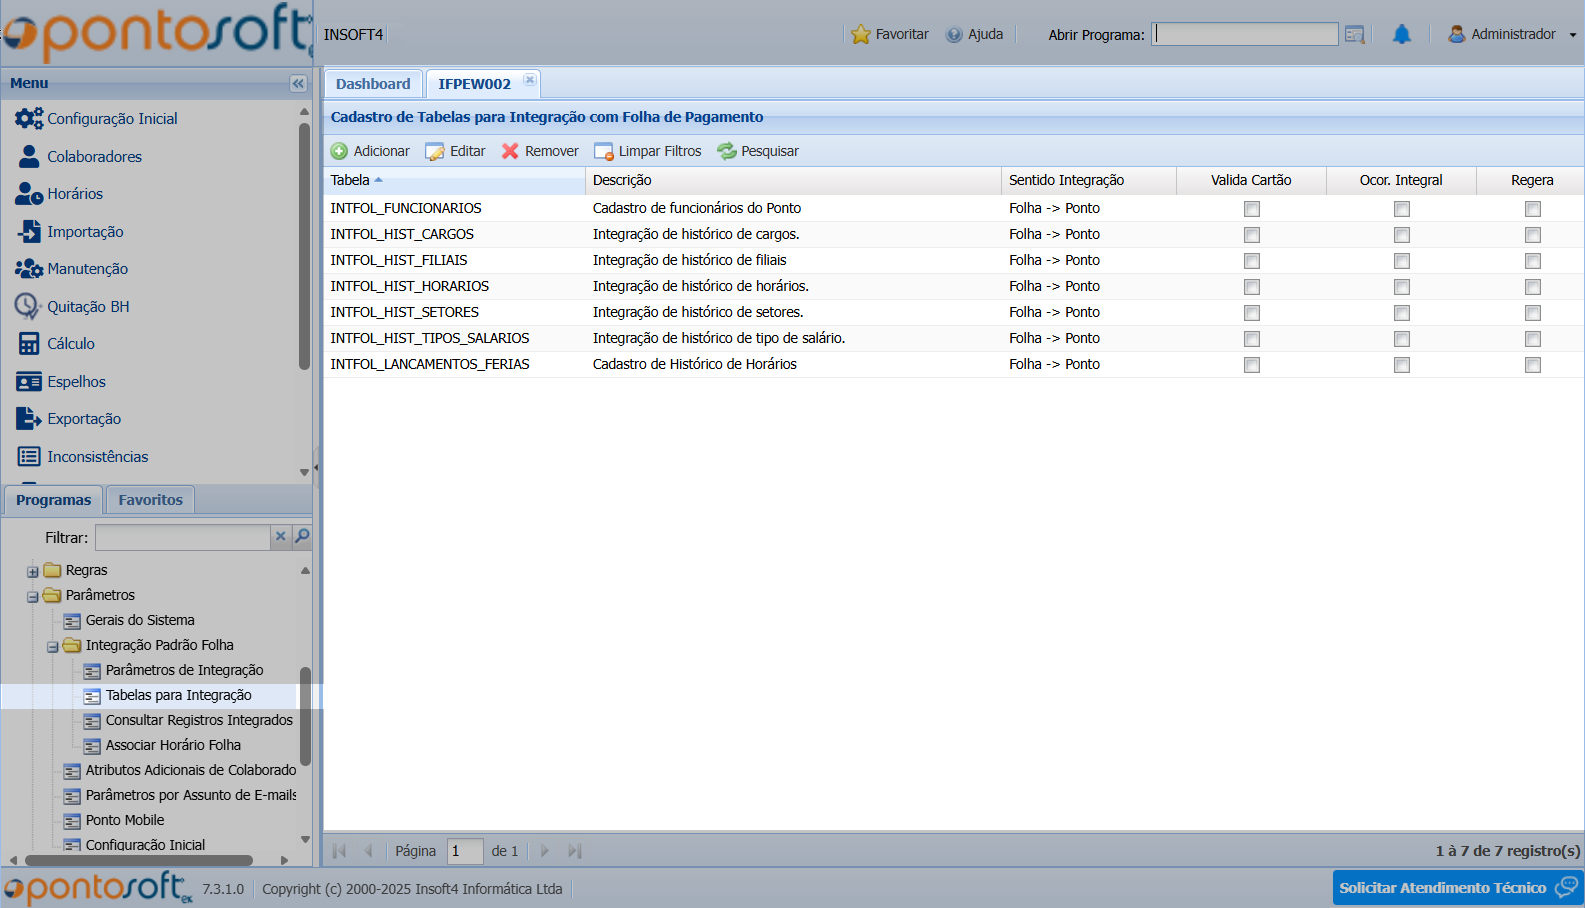Toggle Regera checkbox for INTFOL_HIST_SETORES row
1585x908 pixels.
1532,313
